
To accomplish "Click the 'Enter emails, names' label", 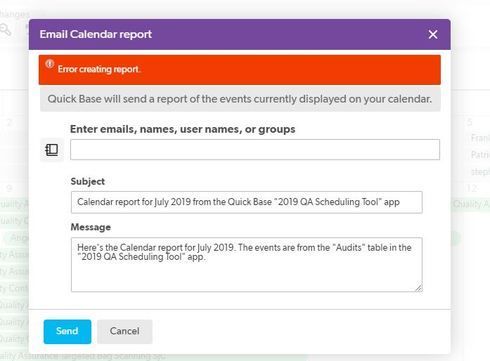I will tap(183, 129).
